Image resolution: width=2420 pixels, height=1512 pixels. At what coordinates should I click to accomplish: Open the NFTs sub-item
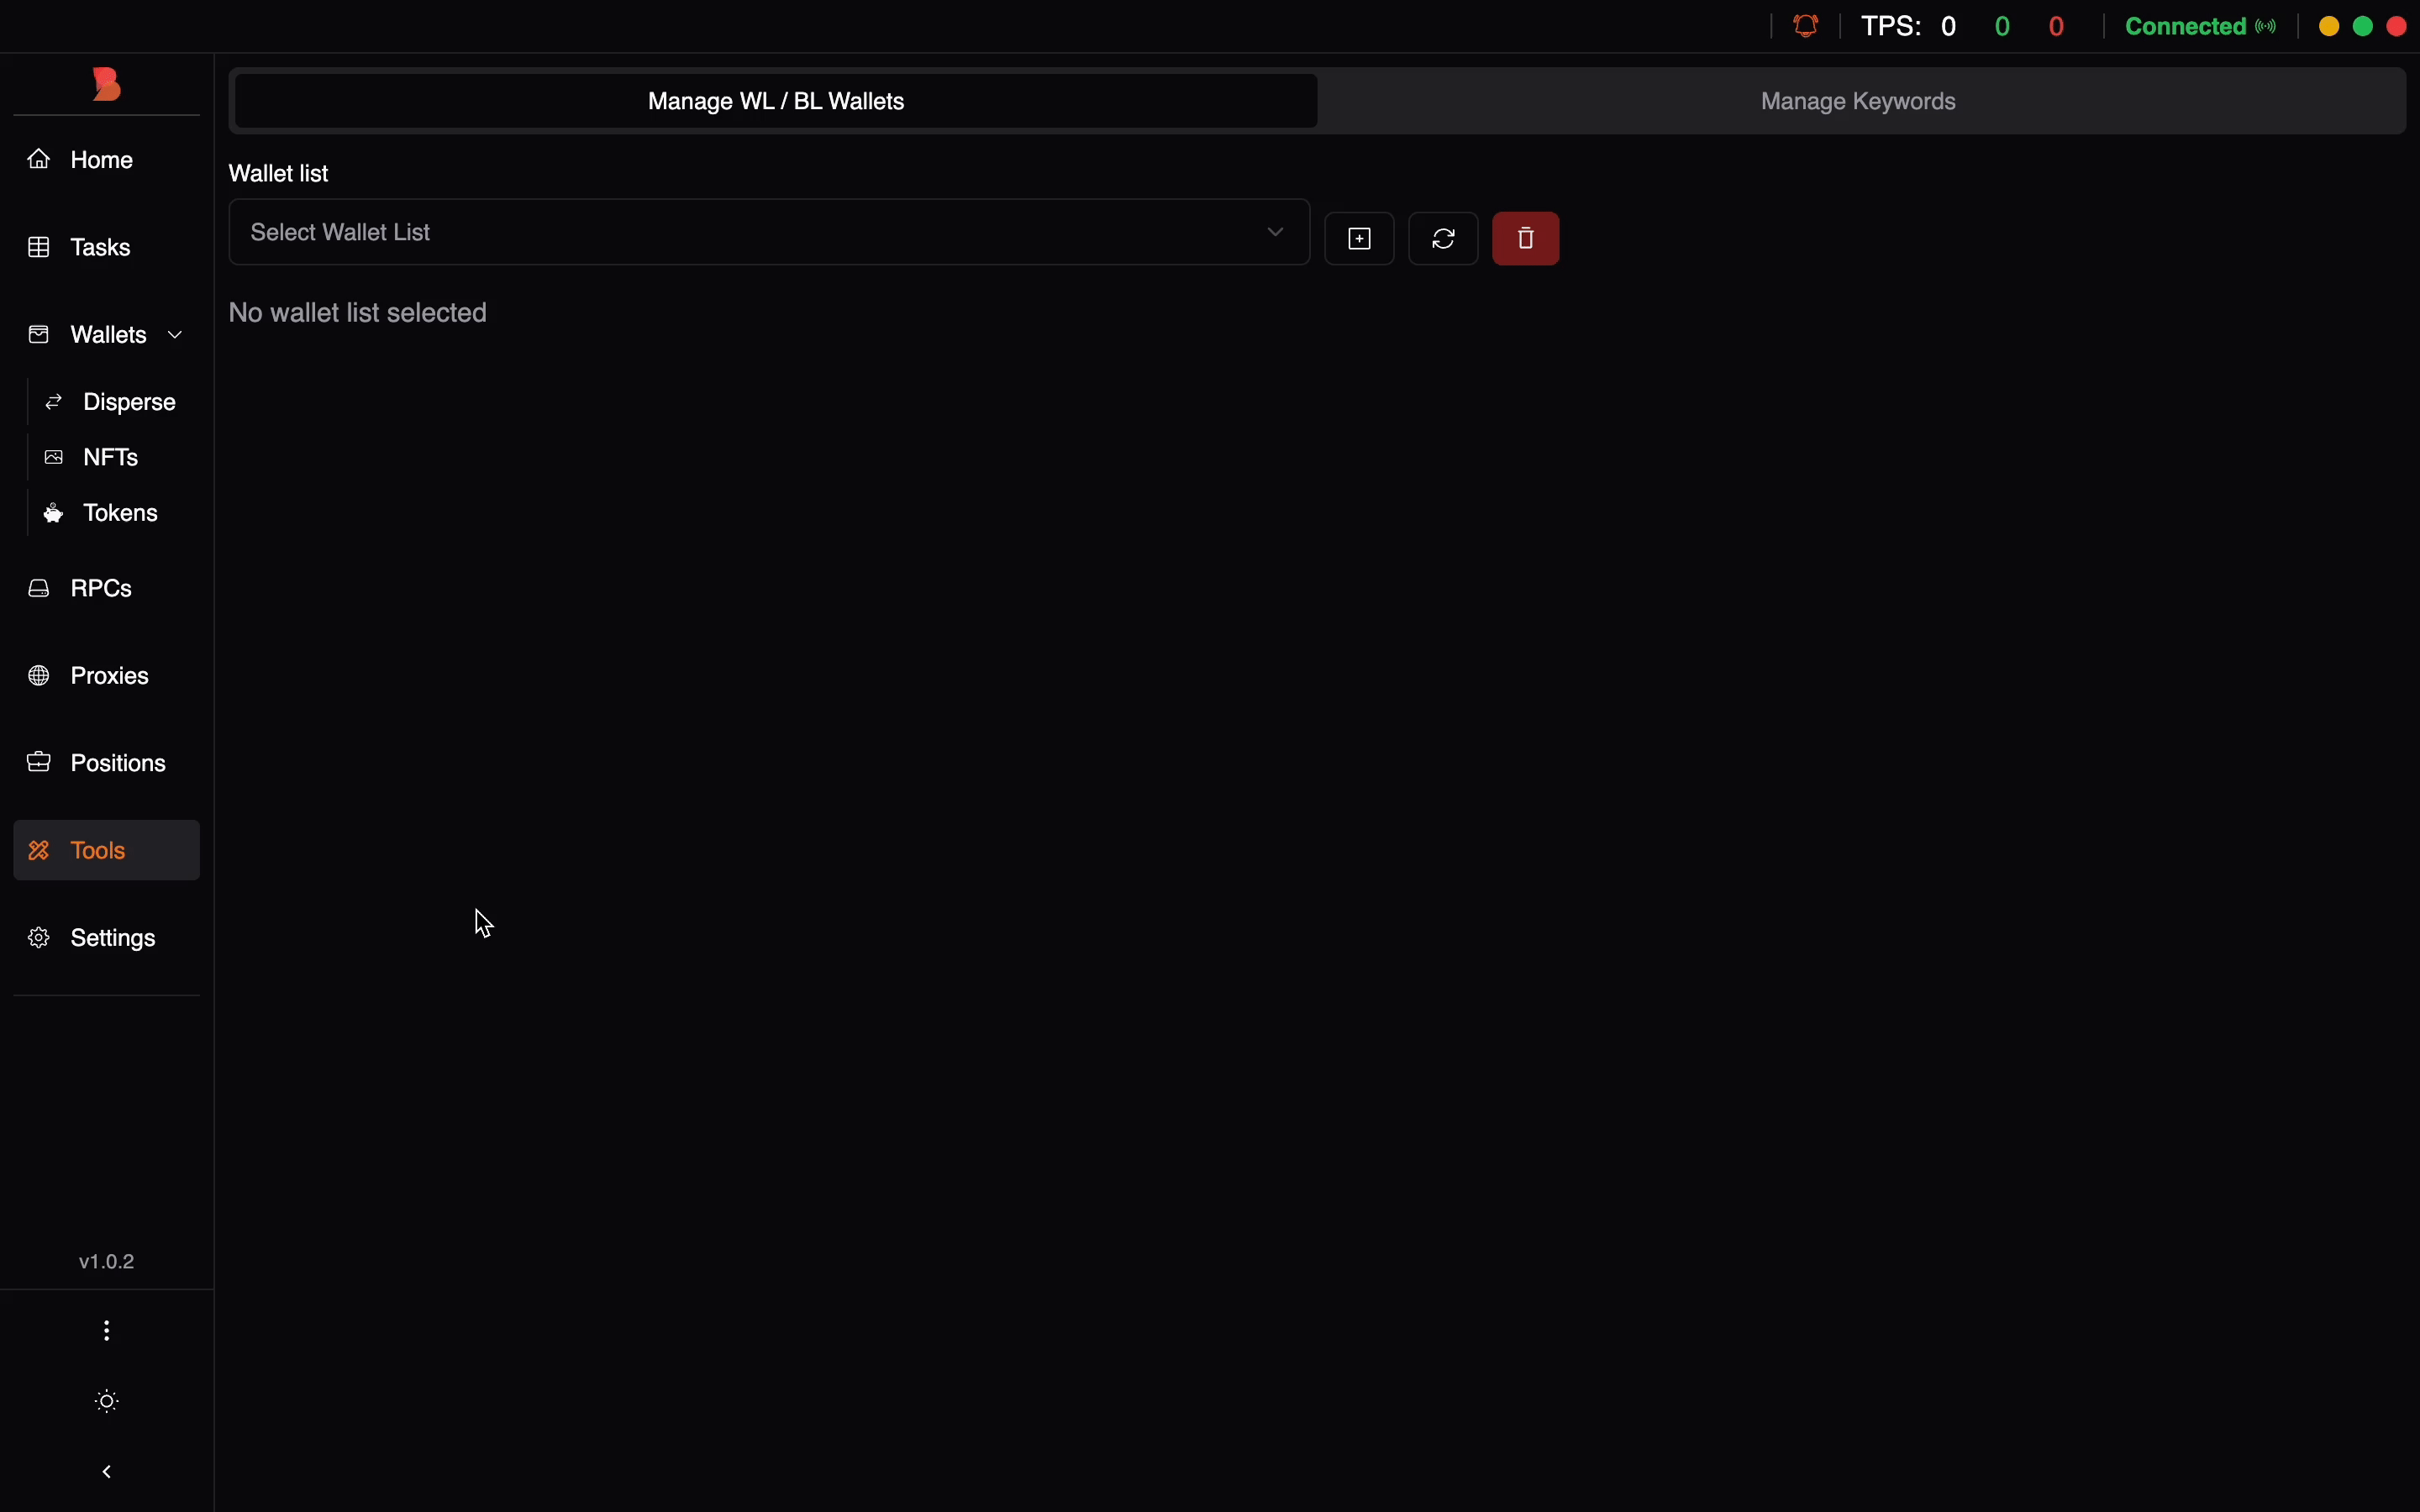[113, 457]
